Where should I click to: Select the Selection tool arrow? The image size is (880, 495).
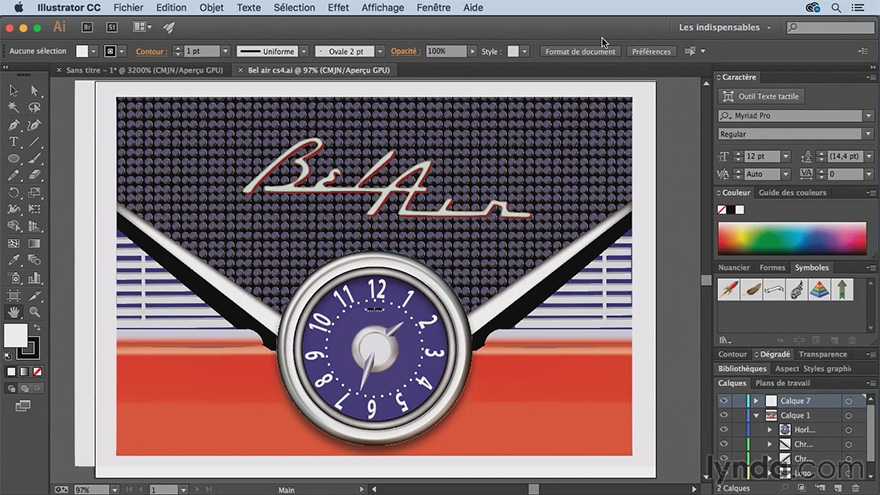(x=13, y=90)
